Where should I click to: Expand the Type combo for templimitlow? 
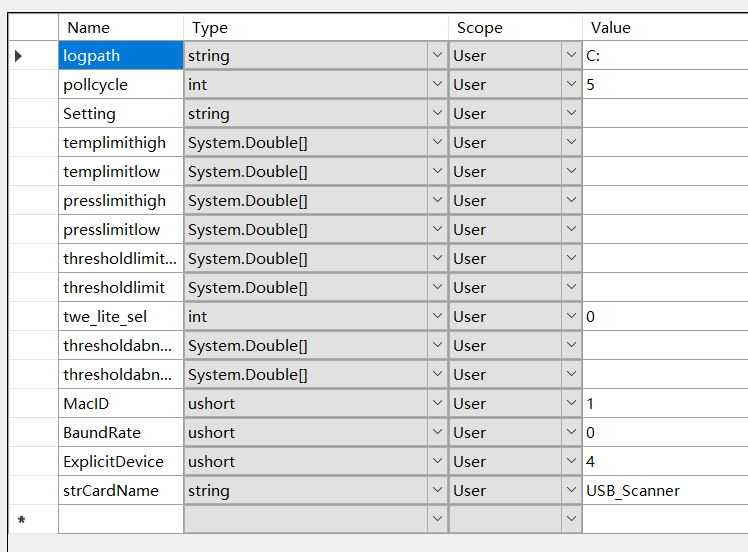click(437, 171)
